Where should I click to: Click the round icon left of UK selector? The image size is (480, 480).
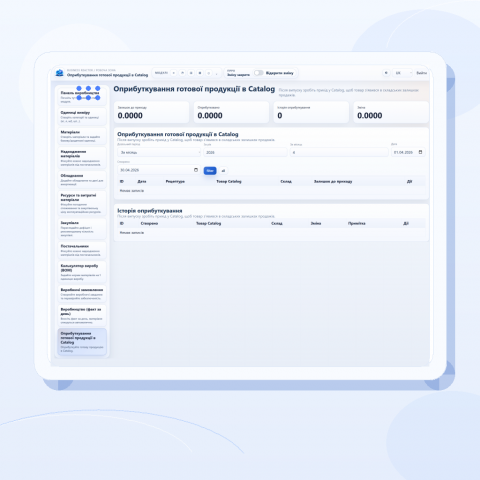[386, 73]
